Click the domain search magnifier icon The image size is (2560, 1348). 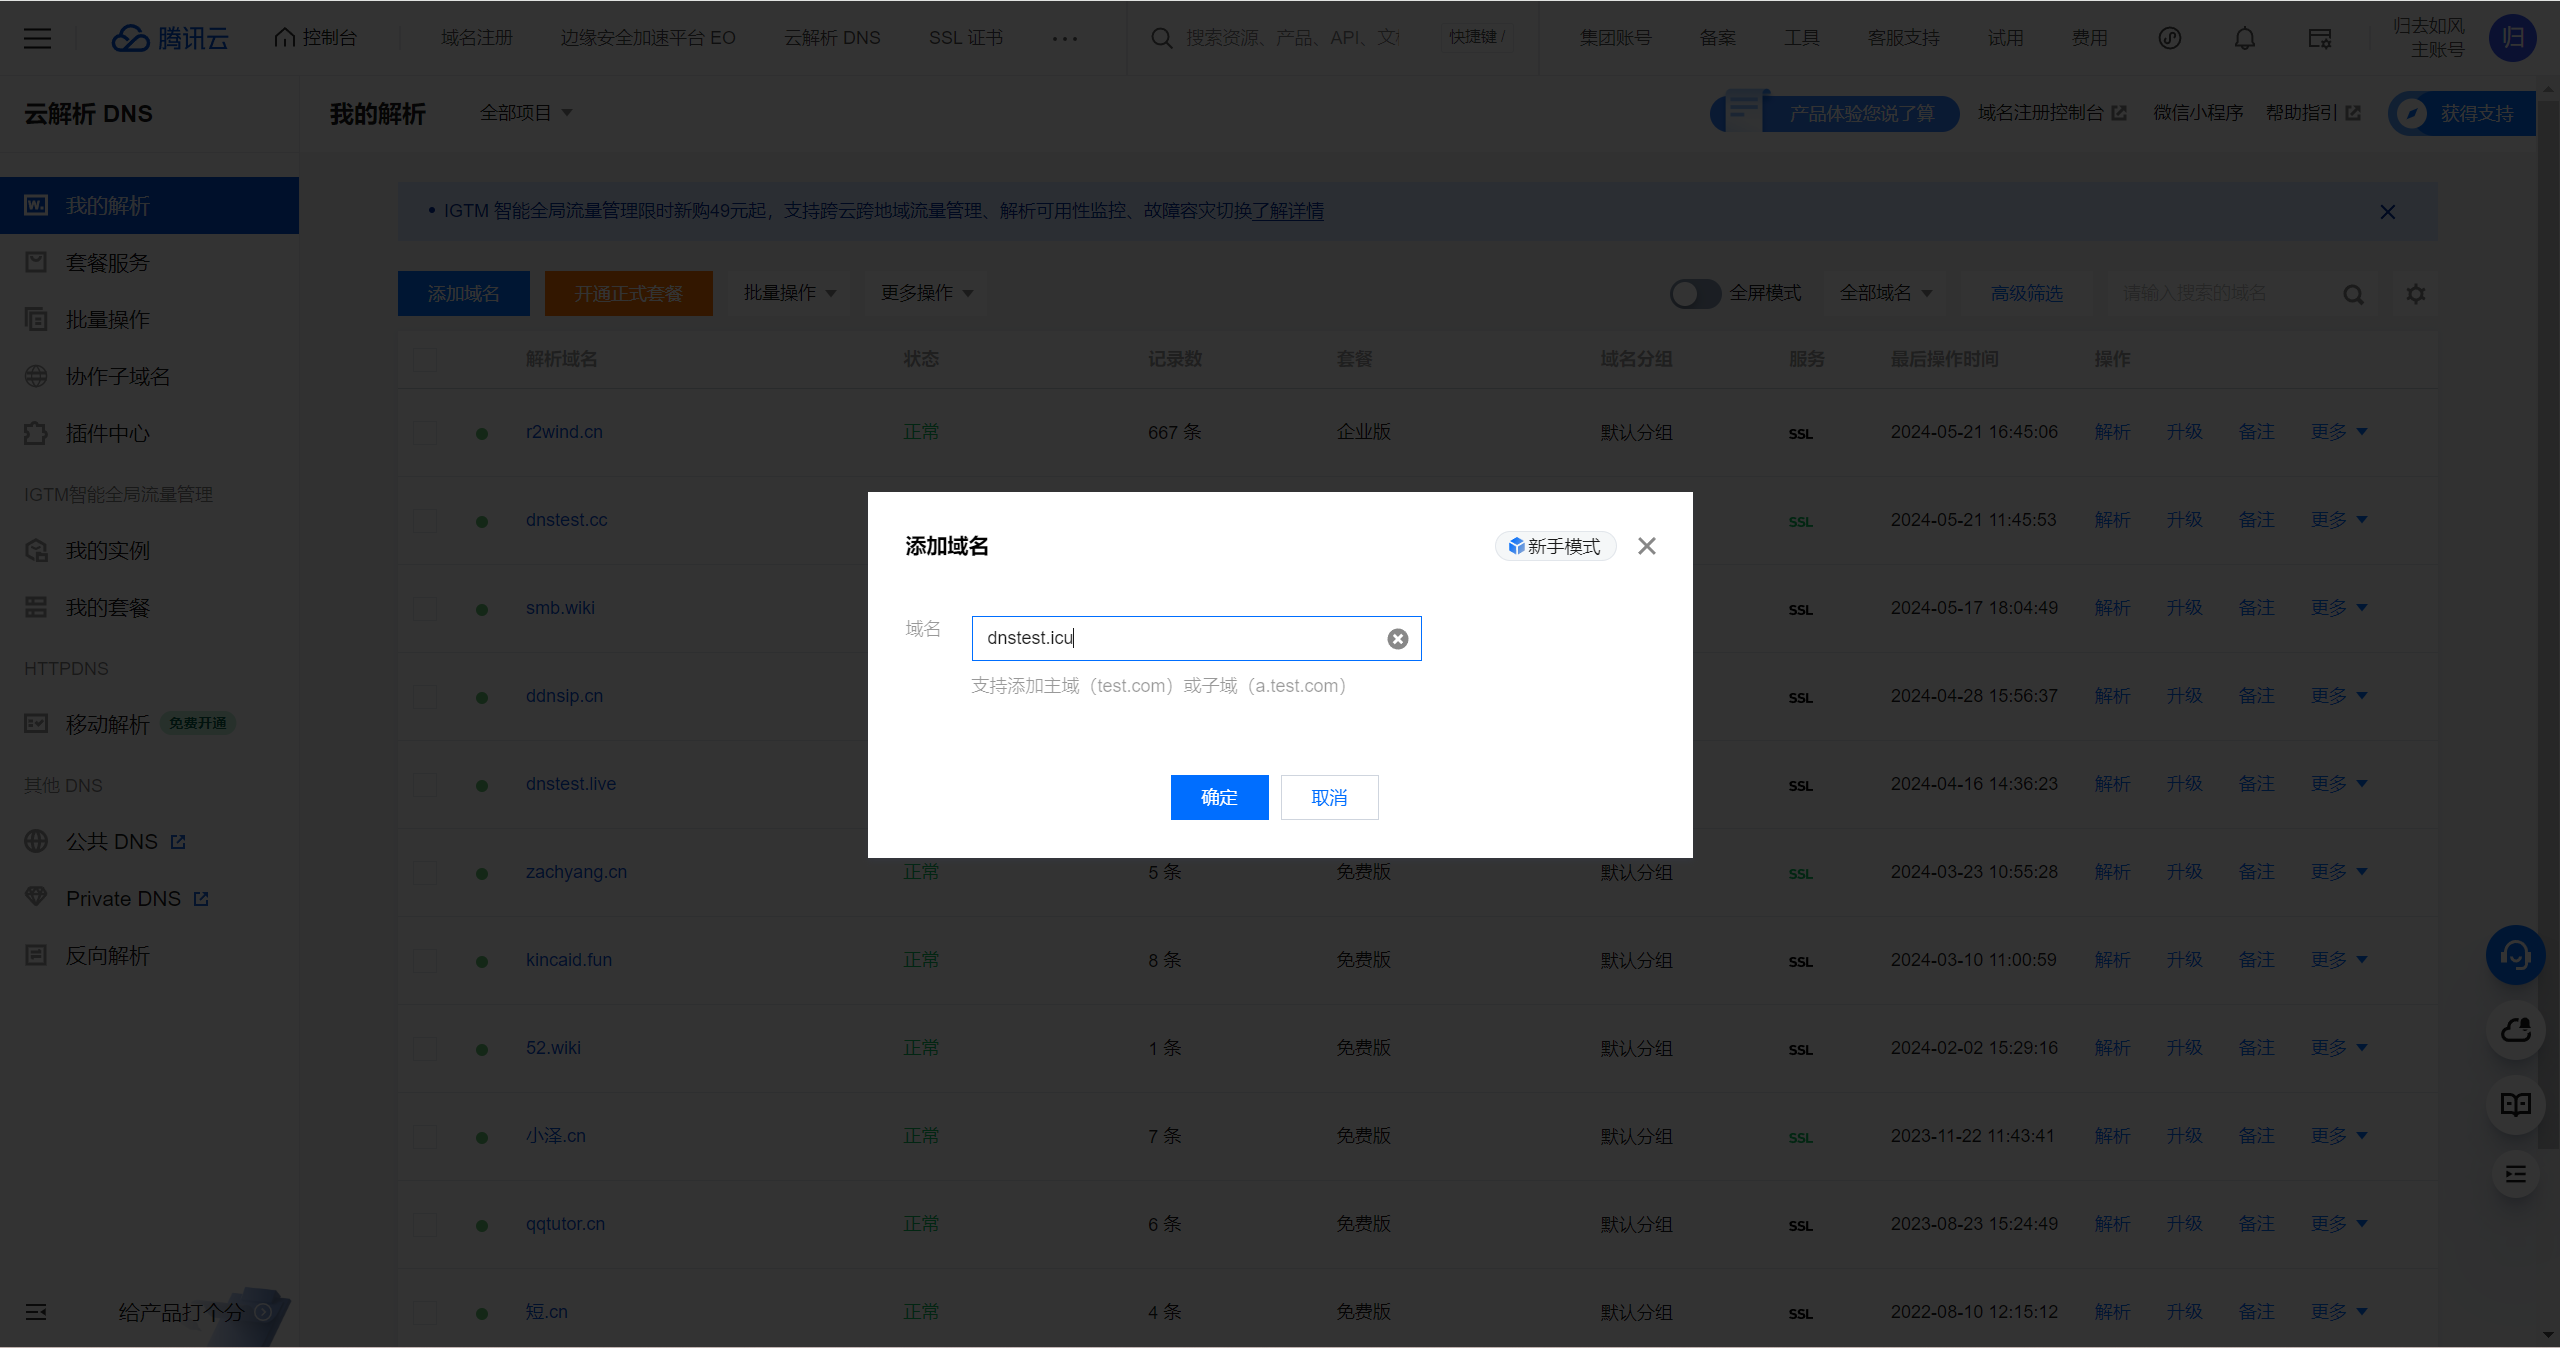pyautogui.click(x=2353, y=294)
